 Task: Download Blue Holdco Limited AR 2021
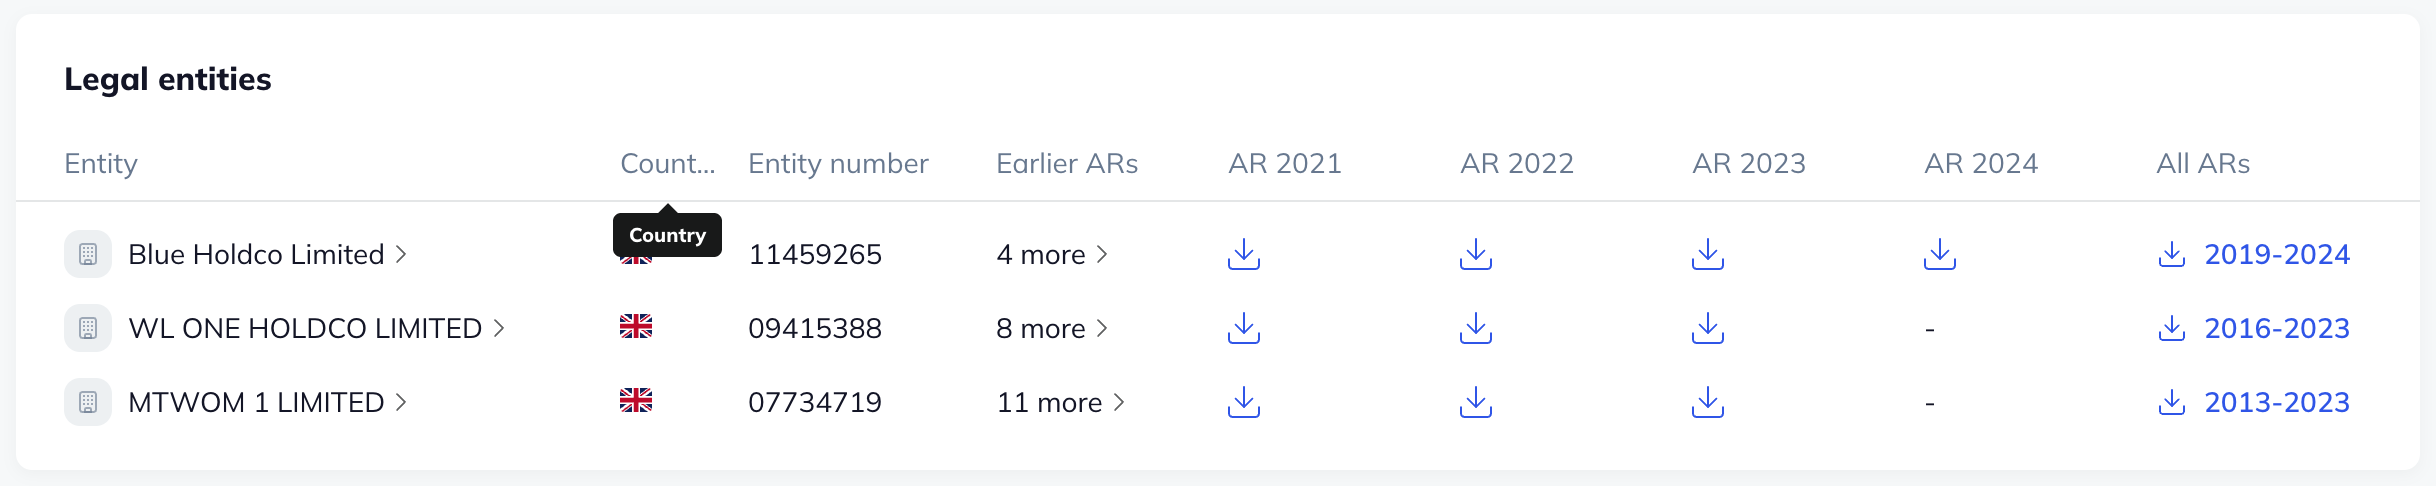(1243, 254)
